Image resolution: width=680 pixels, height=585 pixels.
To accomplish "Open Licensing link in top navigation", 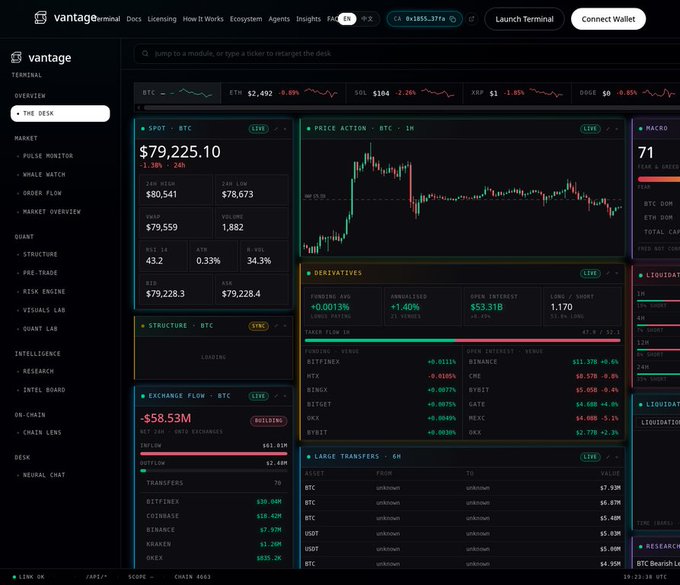I will [x=162, y=19].
